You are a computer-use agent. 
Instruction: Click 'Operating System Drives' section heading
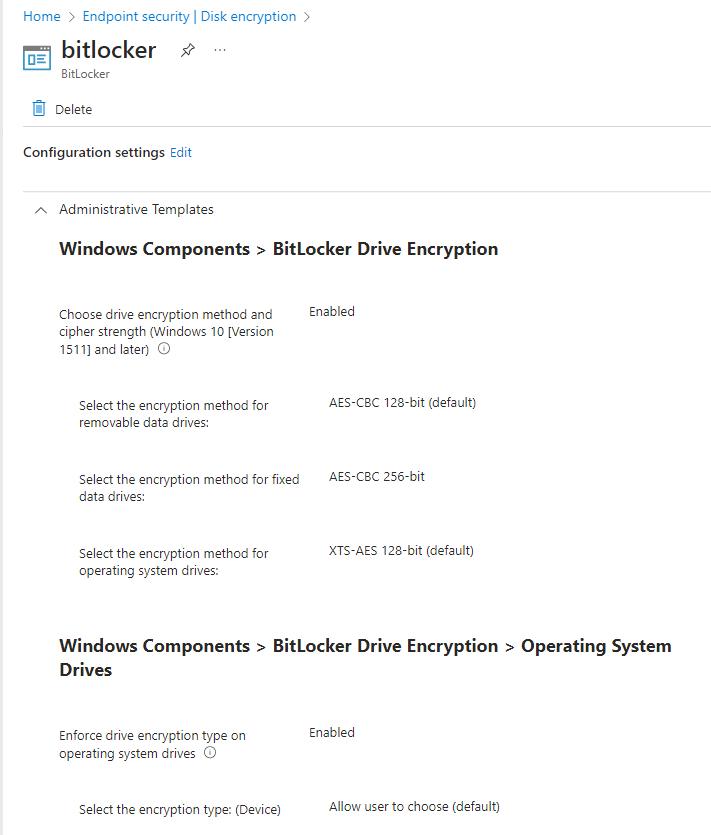(x=365, y=657)
